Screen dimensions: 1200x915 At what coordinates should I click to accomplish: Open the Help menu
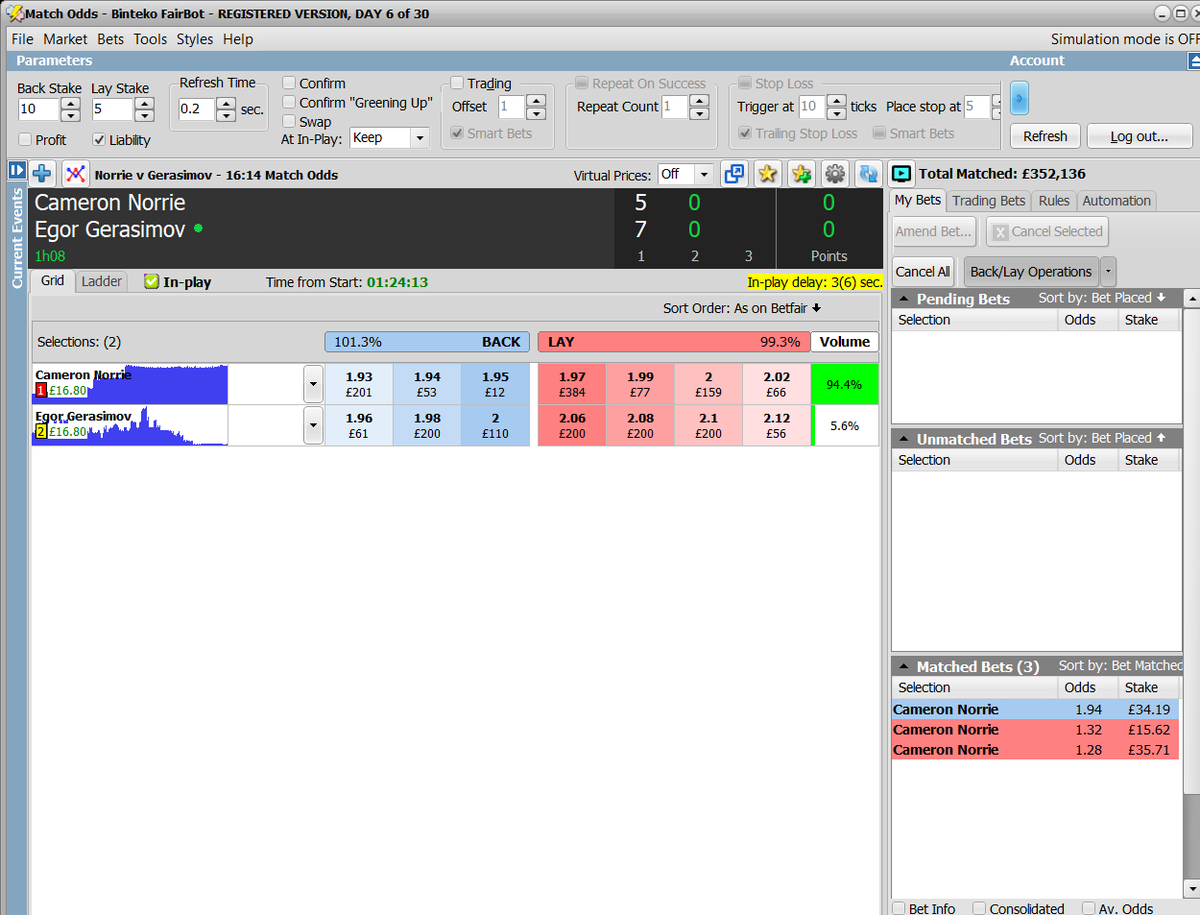click(x=238, y=39)
